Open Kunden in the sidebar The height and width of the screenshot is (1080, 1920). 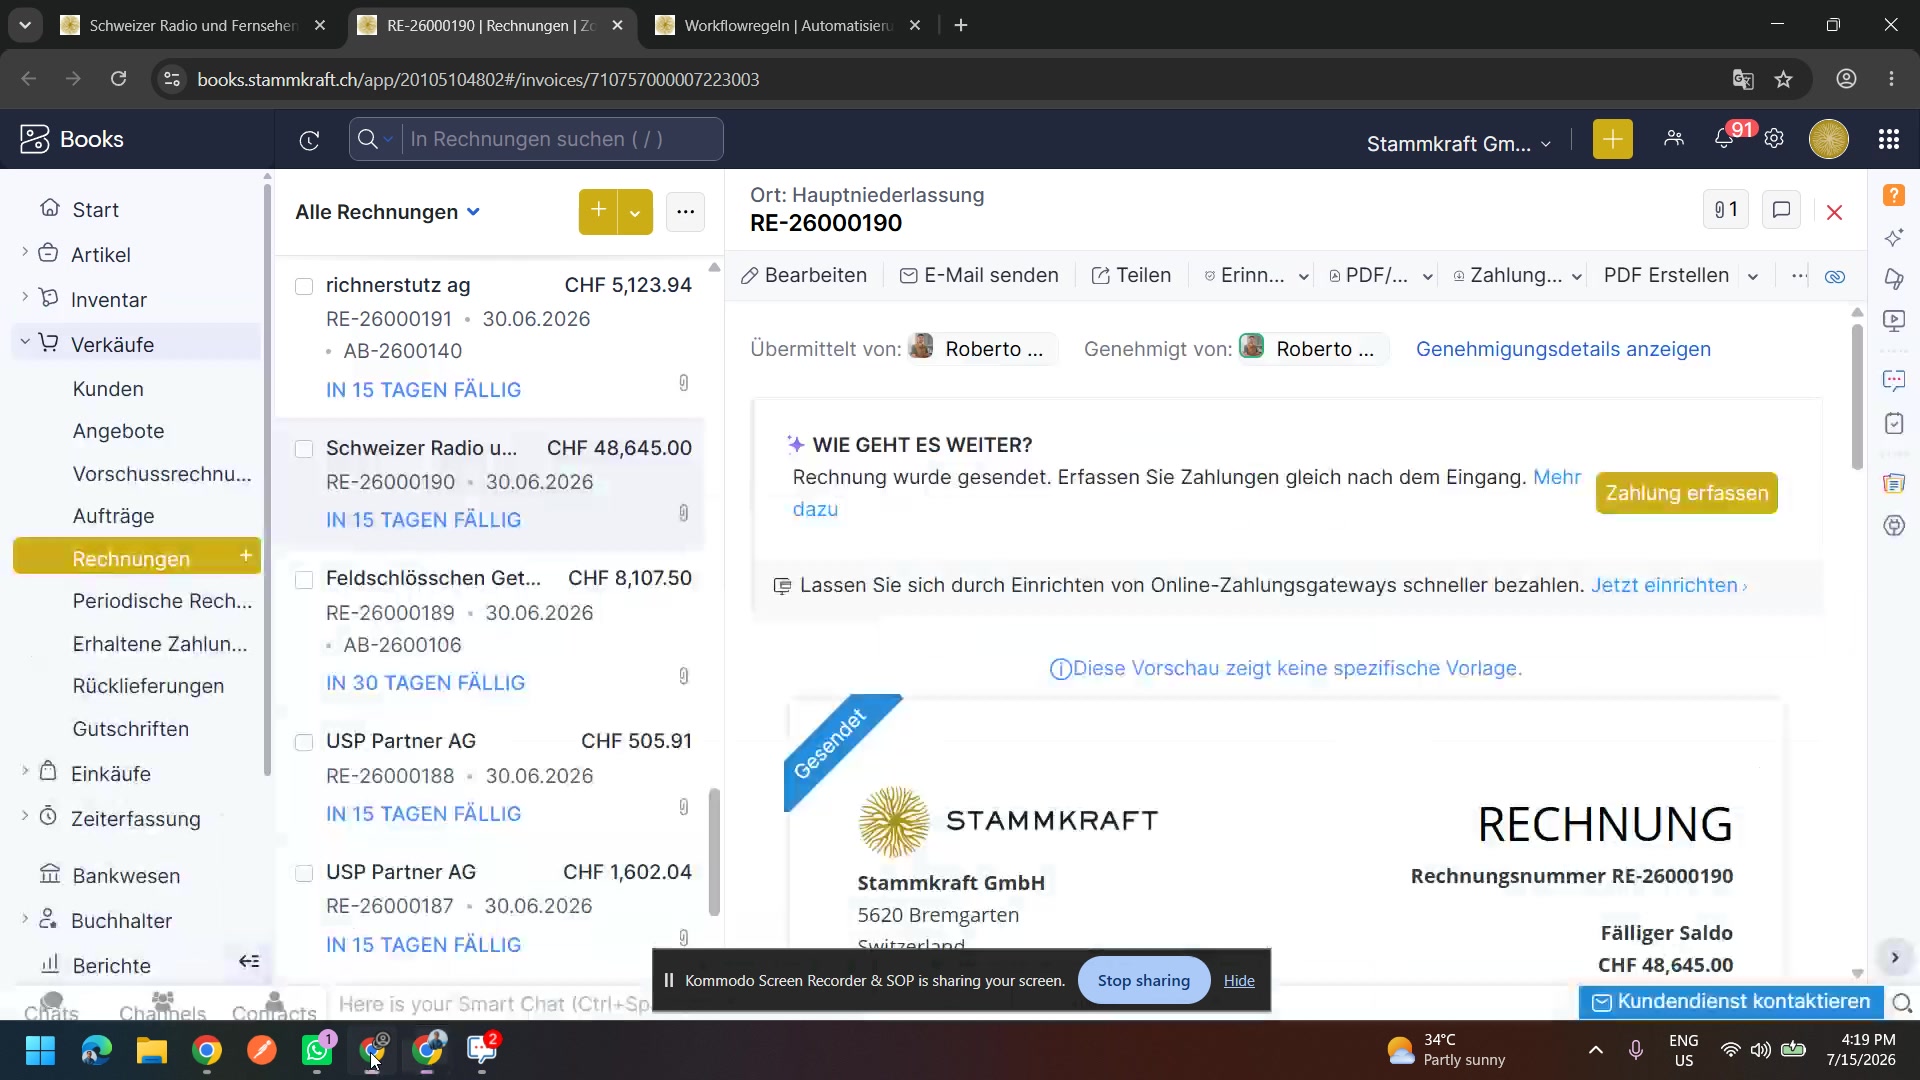point(108,389)
